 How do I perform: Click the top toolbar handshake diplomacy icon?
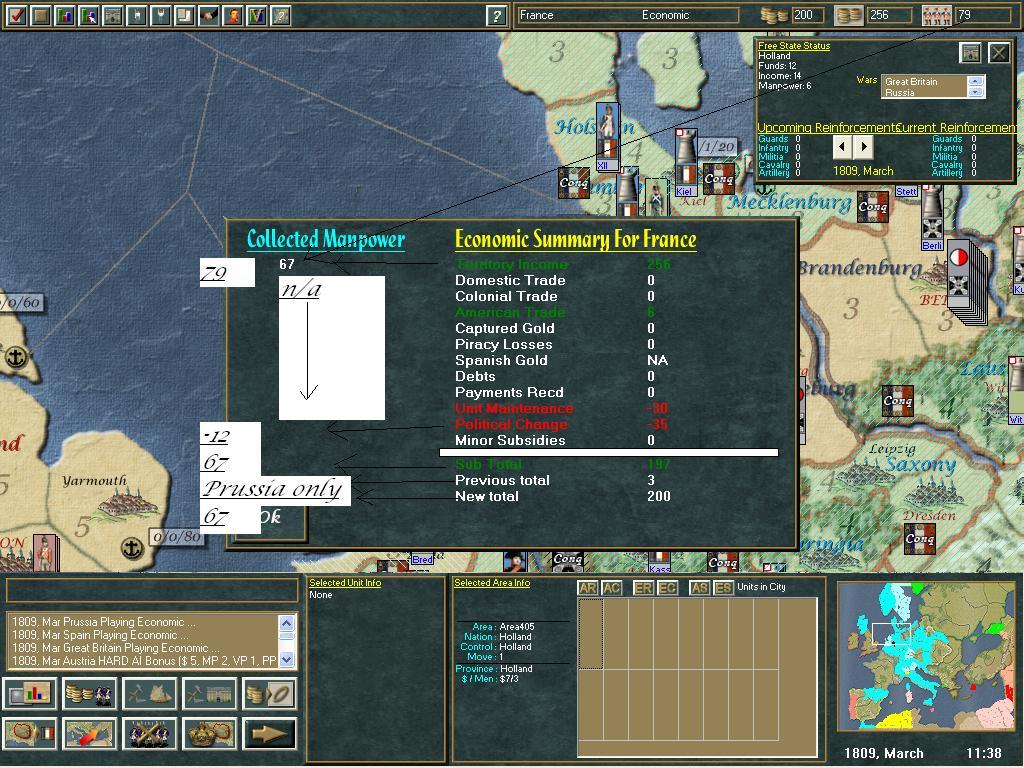(x=208, y=15)
